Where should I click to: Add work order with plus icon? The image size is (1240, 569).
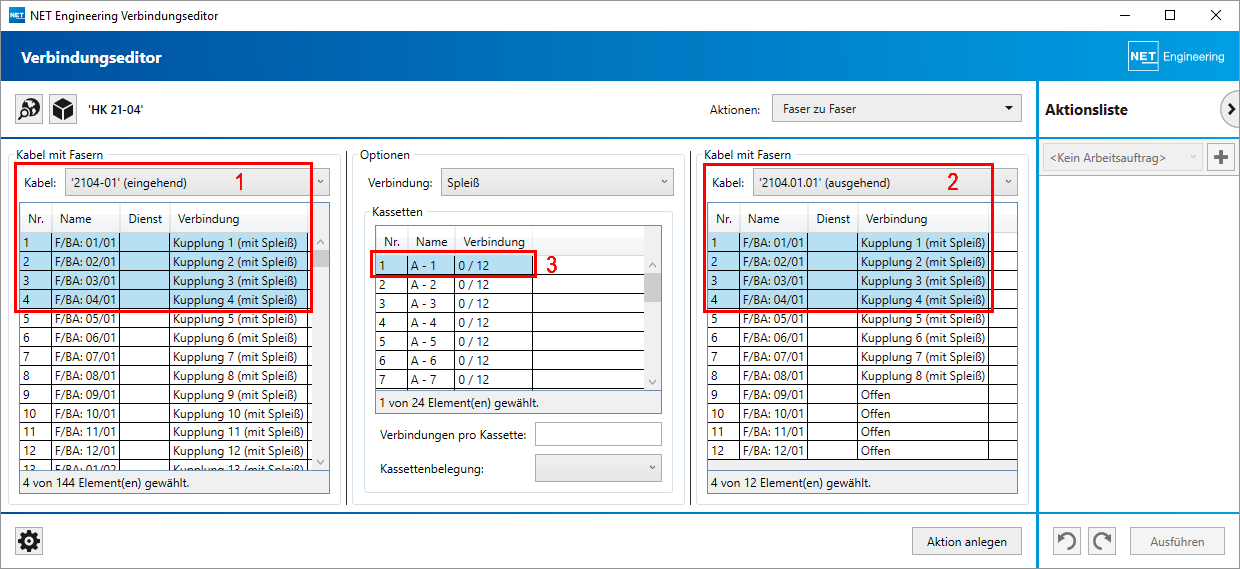1220,158
